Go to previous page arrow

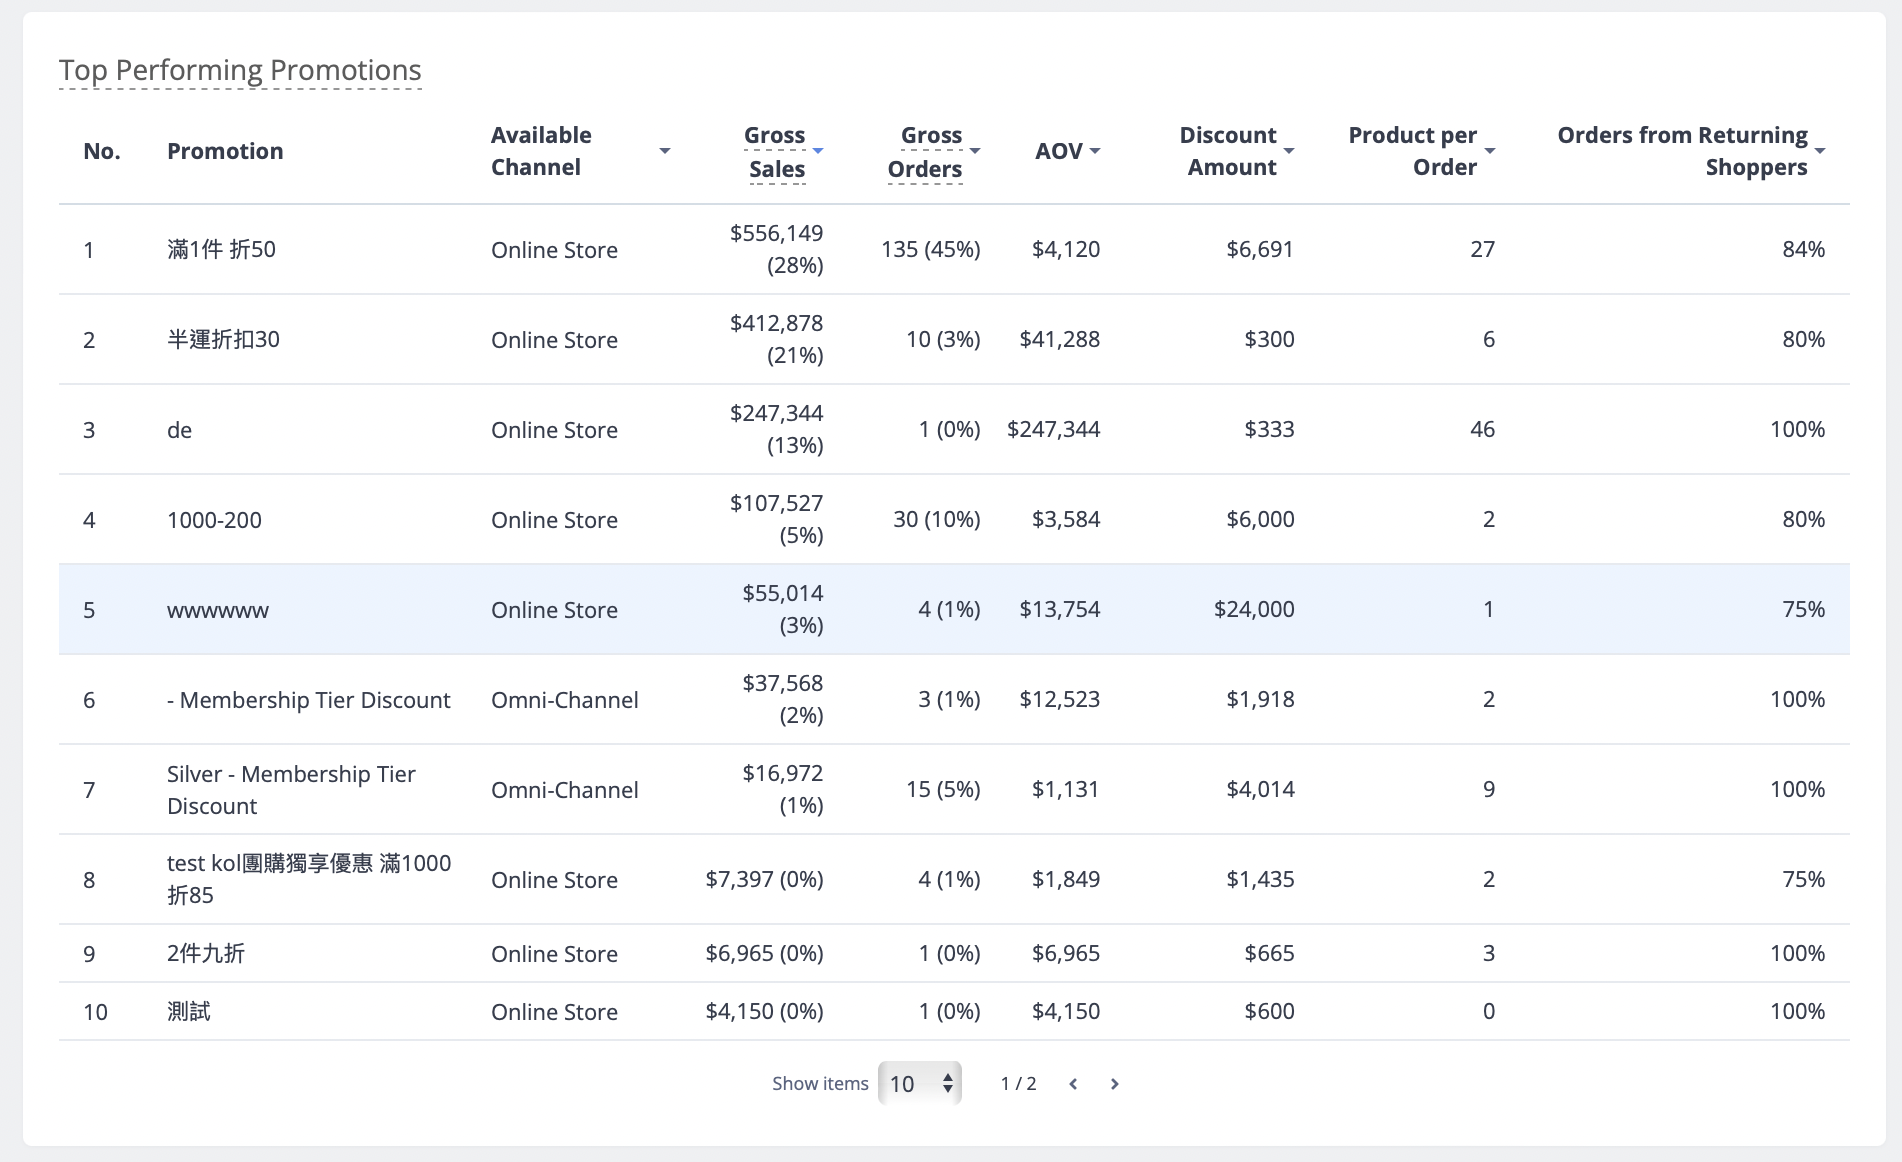(1073, 1084)
